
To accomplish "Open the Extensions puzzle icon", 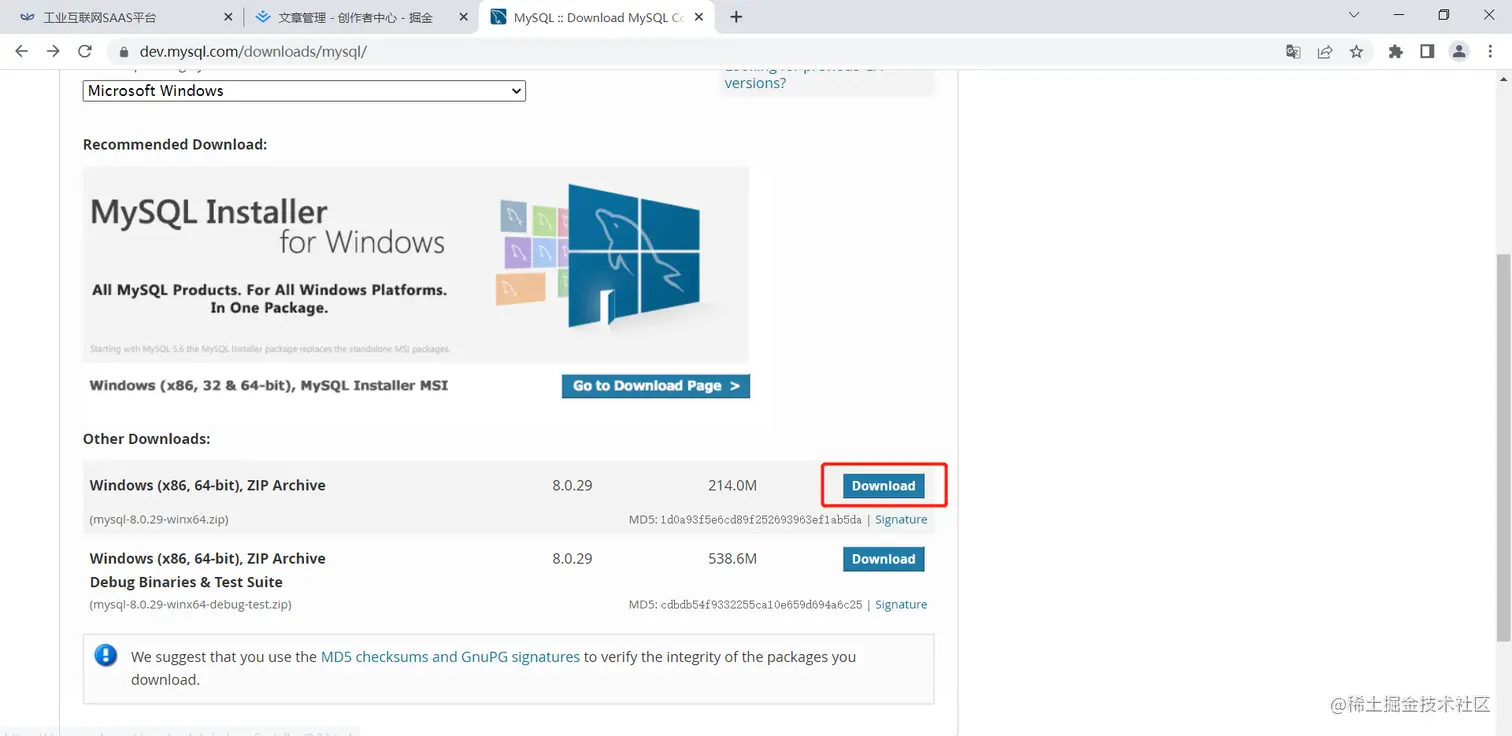I will (1396, 51).
